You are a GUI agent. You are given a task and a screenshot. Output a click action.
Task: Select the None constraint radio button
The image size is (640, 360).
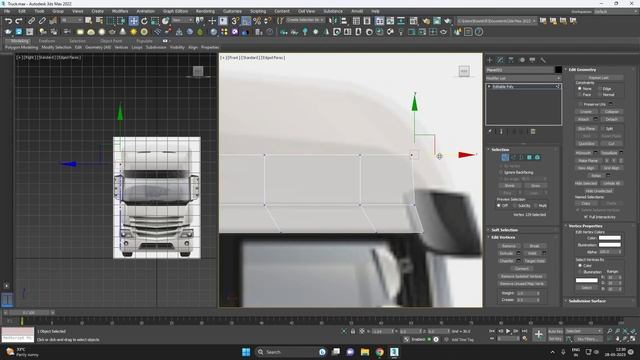pos(580,89)
